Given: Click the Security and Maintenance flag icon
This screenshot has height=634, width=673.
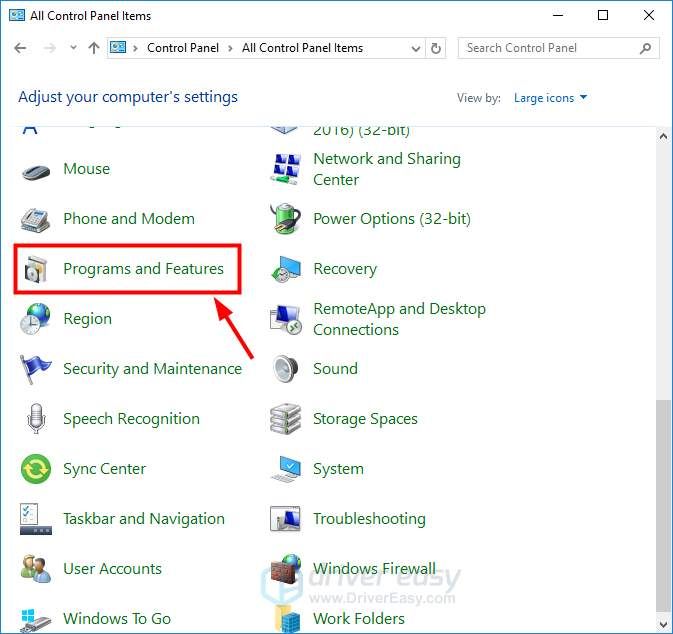Looking at the screenshot, I should click(x=36, y=369).
